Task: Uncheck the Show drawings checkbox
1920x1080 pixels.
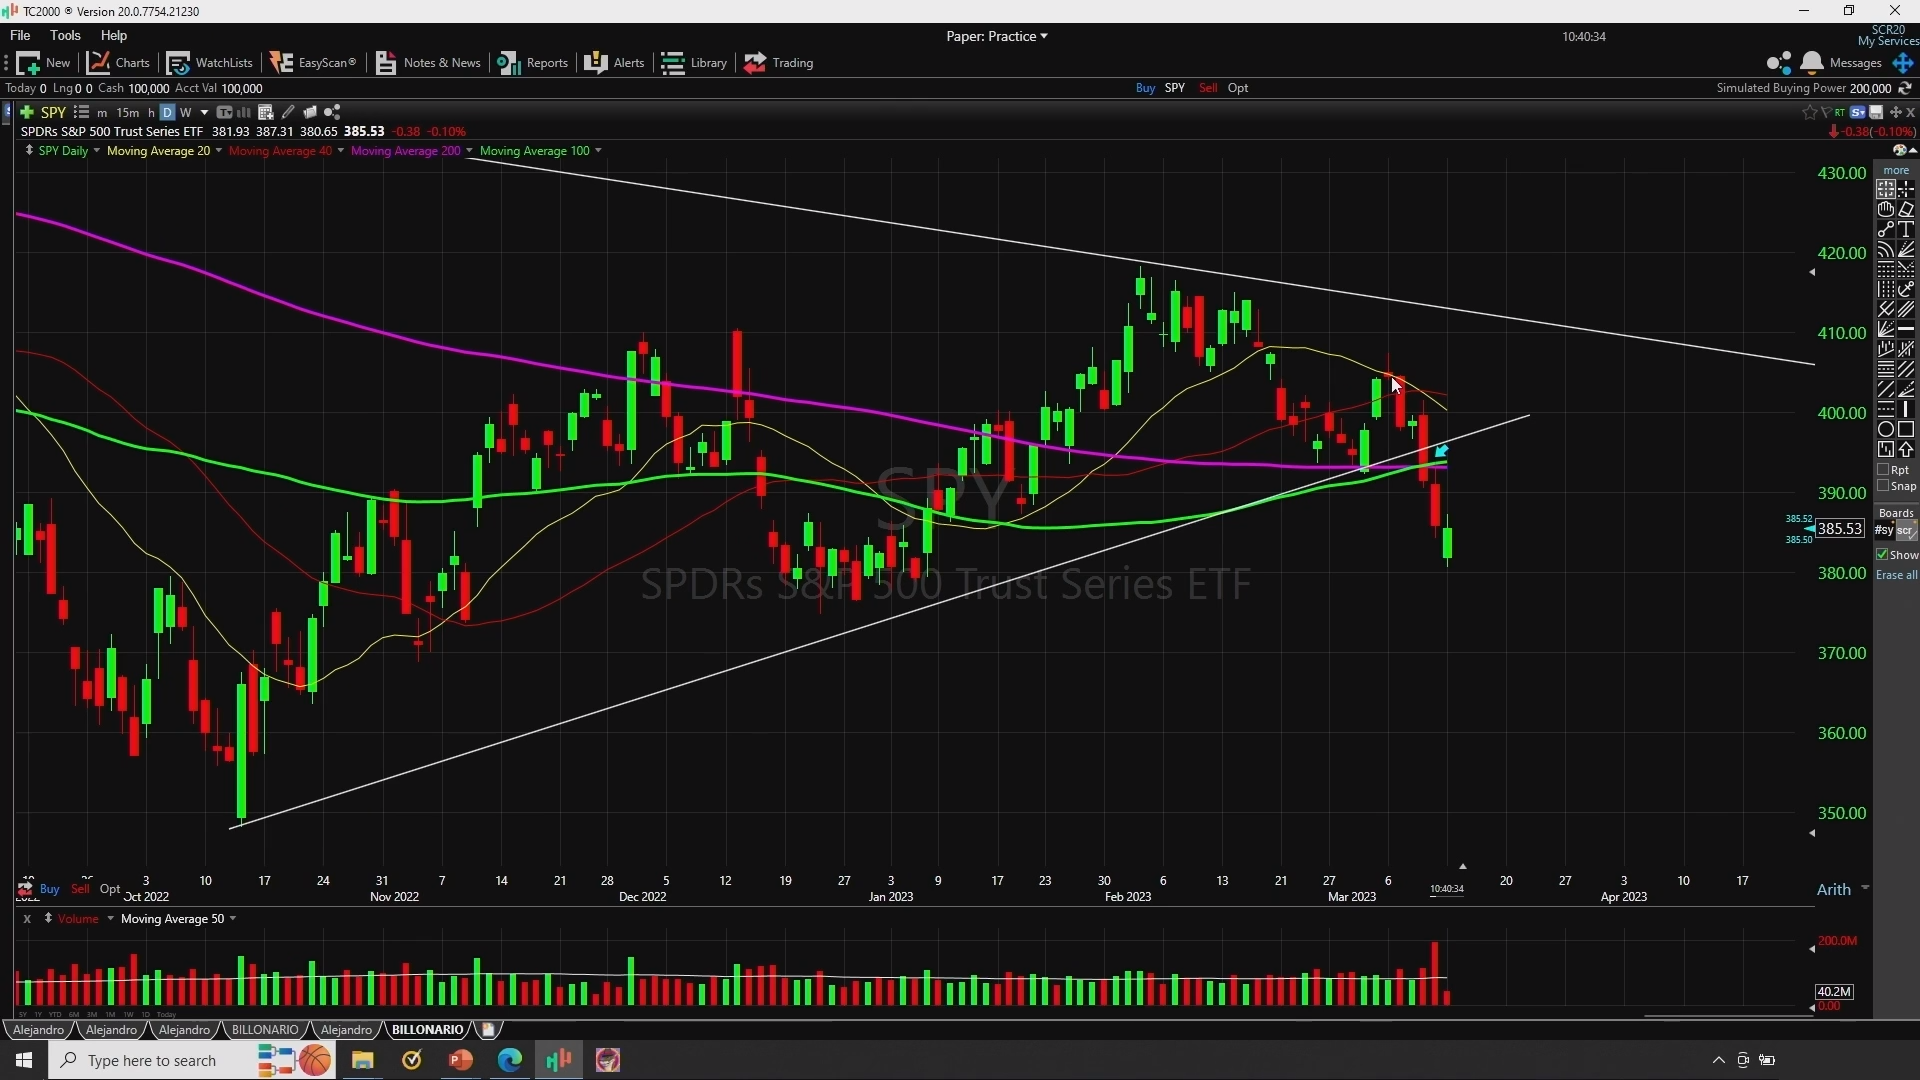Action: [x=1883, y=554]
